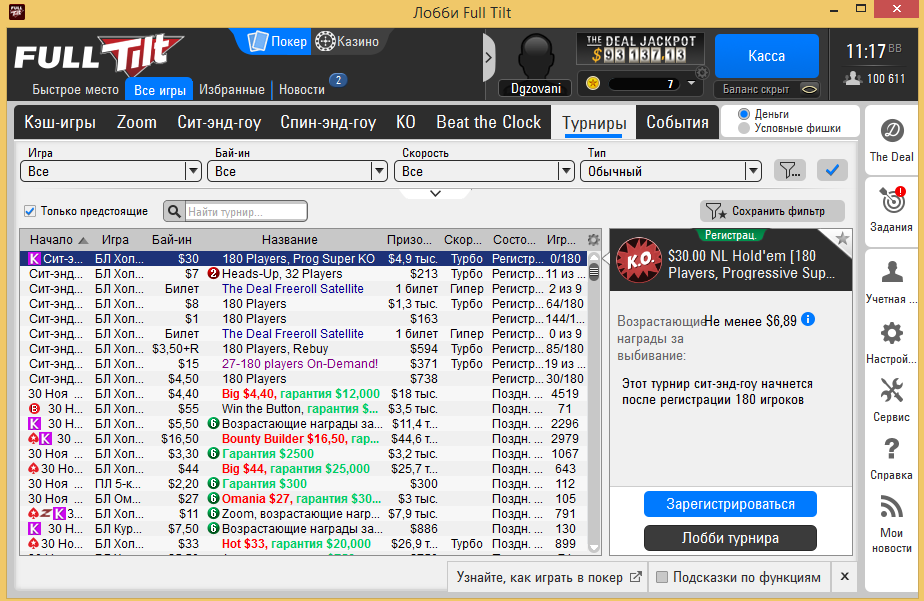The width and height of the screenshot is (924, 601).
Task: Click tournament list scrollbar thumb
Action: [x=594, y=273]
